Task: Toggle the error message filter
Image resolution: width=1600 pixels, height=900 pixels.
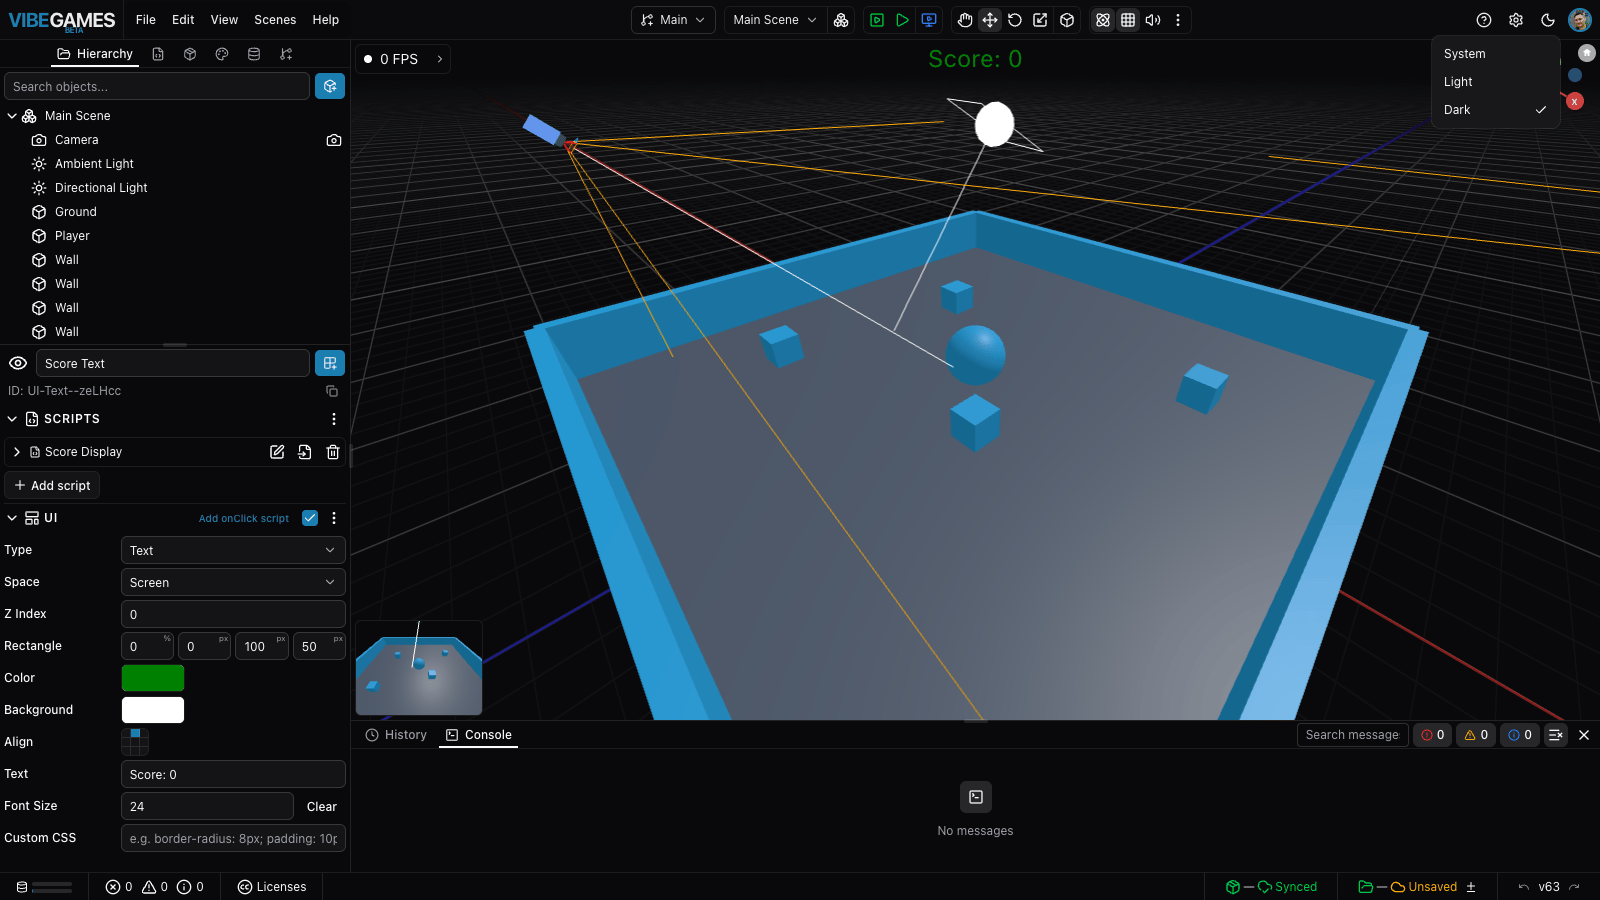Action: pyautogui.click(x=1433, y=735)
